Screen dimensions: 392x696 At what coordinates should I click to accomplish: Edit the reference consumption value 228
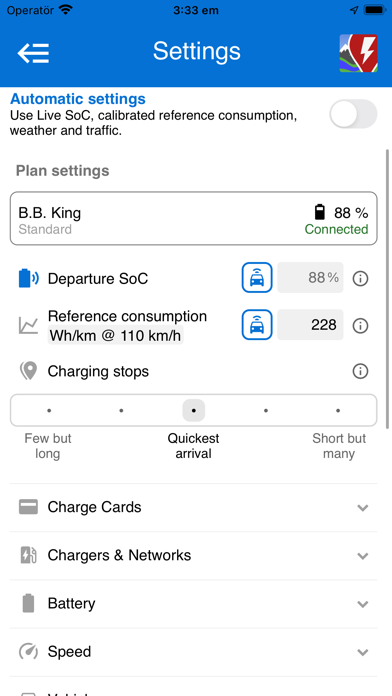point(310,325)
